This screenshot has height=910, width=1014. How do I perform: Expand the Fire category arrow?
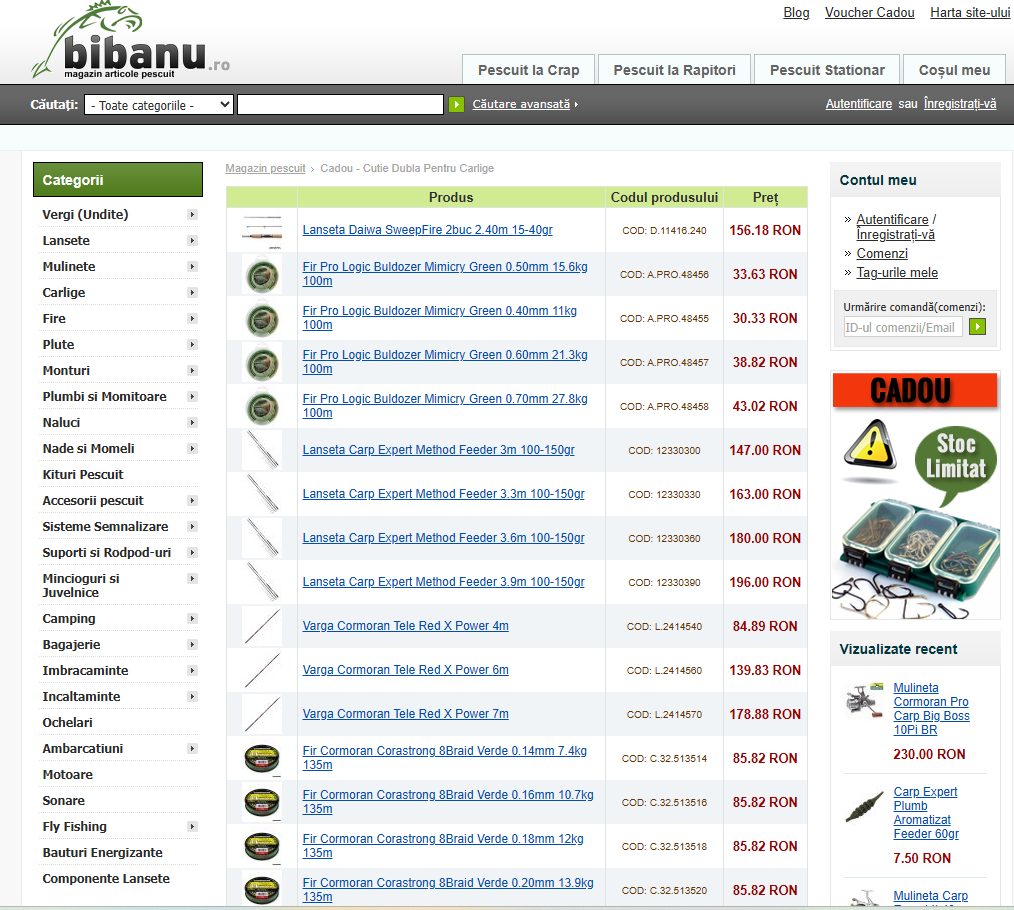click(x=192, y=318)
